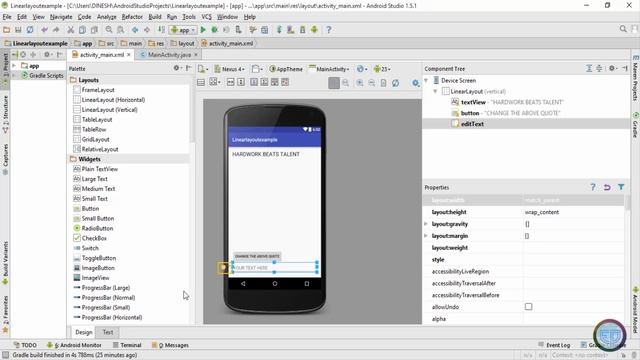
Task: Click the Help question mark toolbar icon
Action: point(329,30)
